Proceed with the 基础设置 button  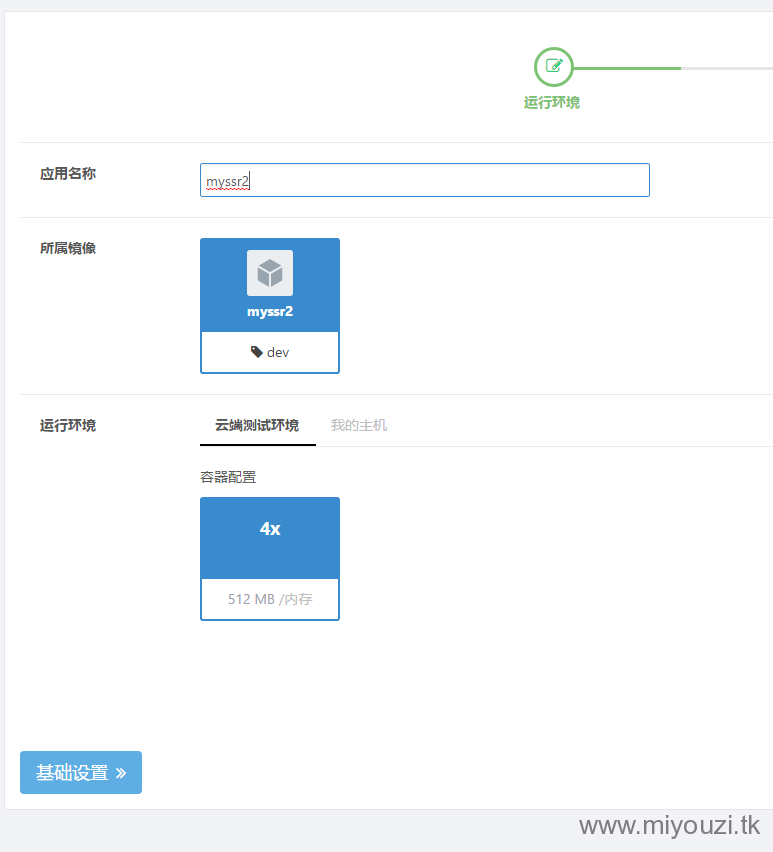(x=81, y=772)
